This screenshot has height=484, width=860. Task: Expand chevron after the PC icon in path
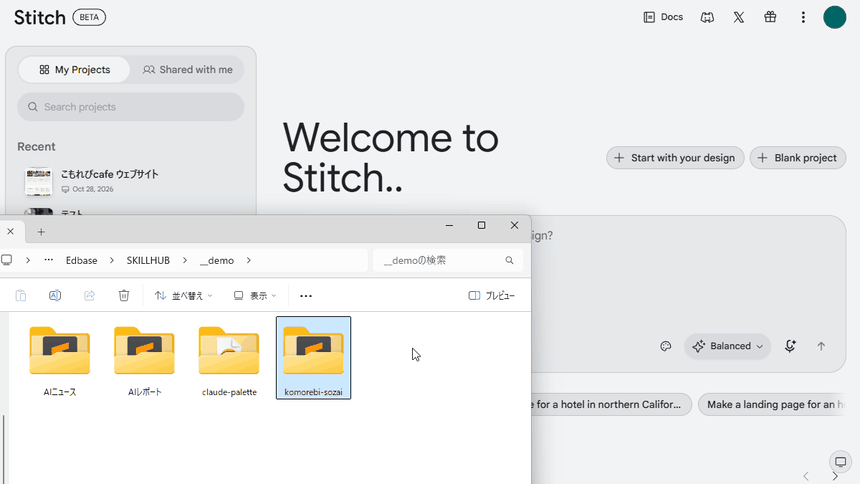tap(28, 260)
